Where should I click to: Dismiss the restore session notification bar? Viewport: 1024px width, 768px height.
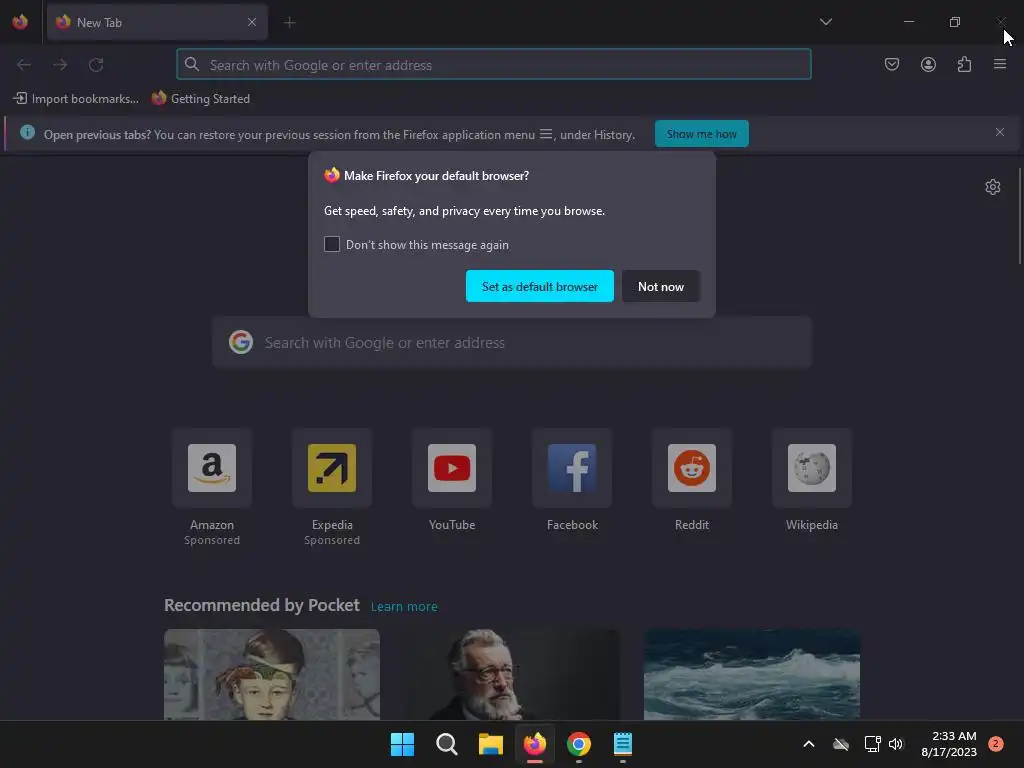click(1000, 133)
